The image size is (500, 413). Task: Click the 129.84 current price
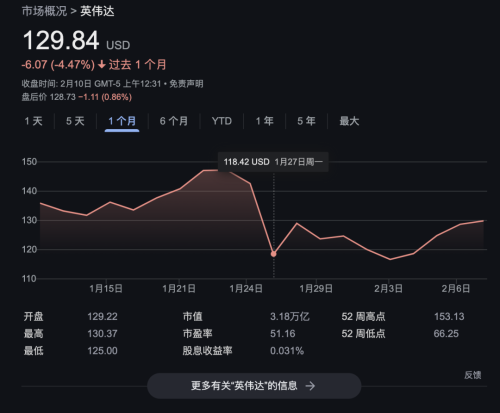[61, 41]
